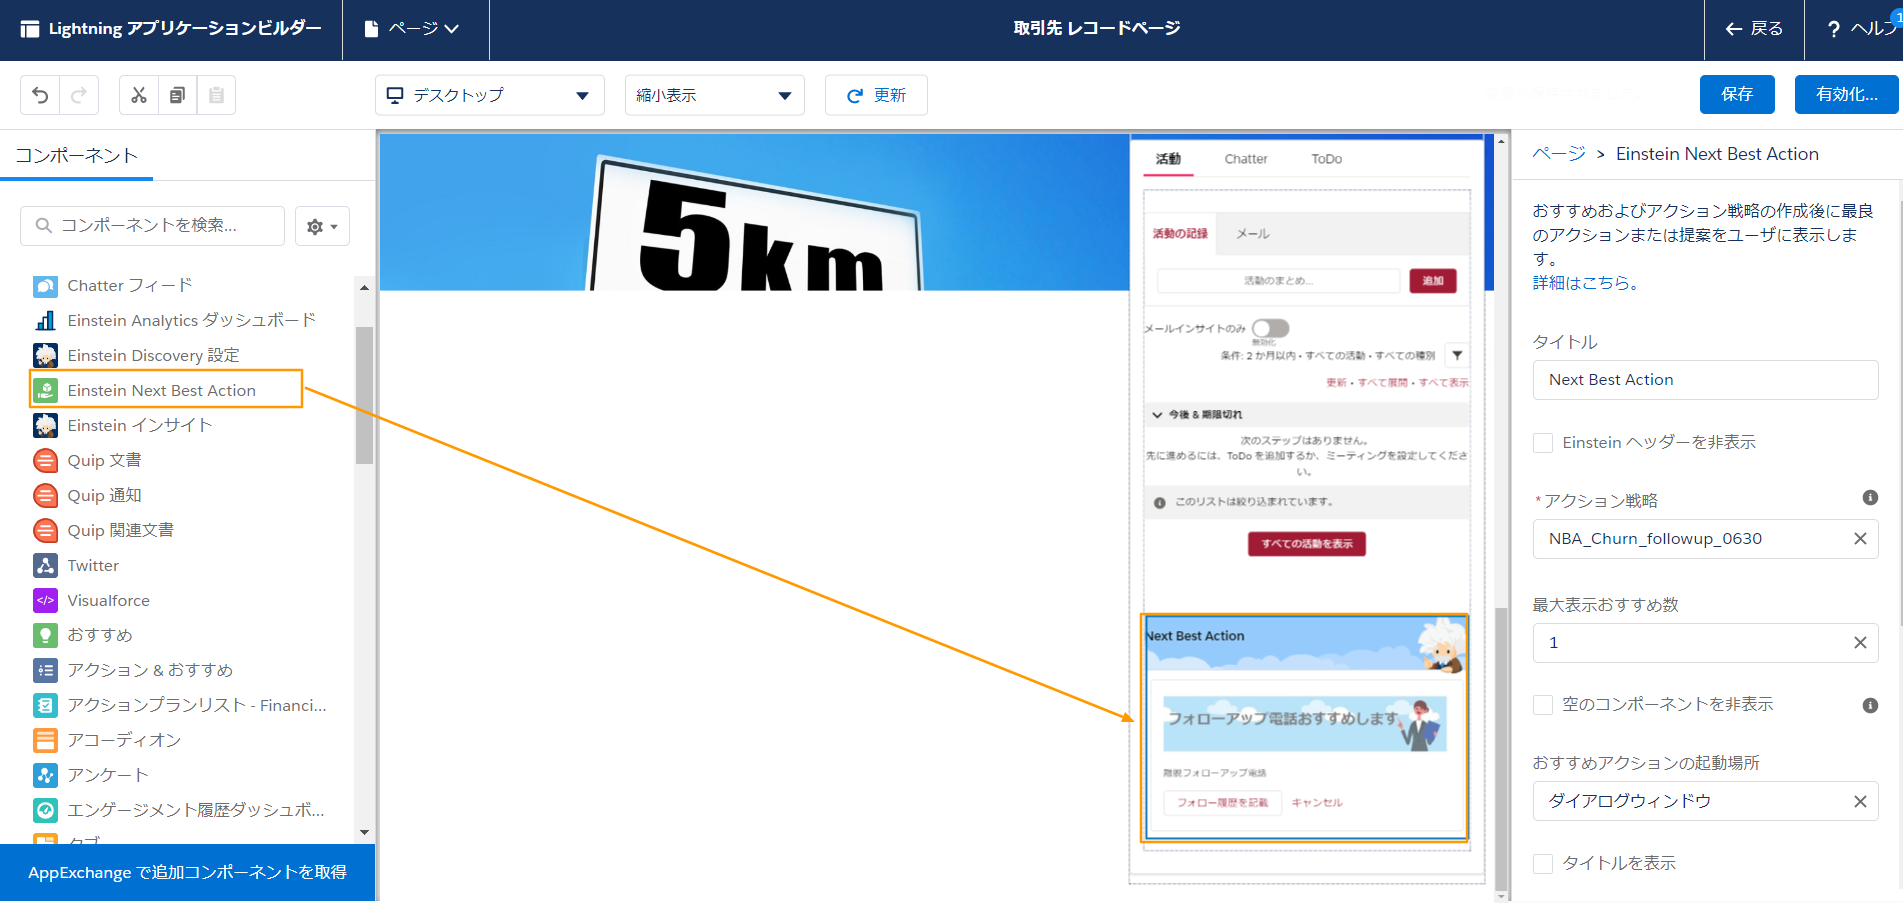The width and height of the screenshot is (1903, 903).
Task: Click the undo arrow icon
Action: (x=40, y=95)
